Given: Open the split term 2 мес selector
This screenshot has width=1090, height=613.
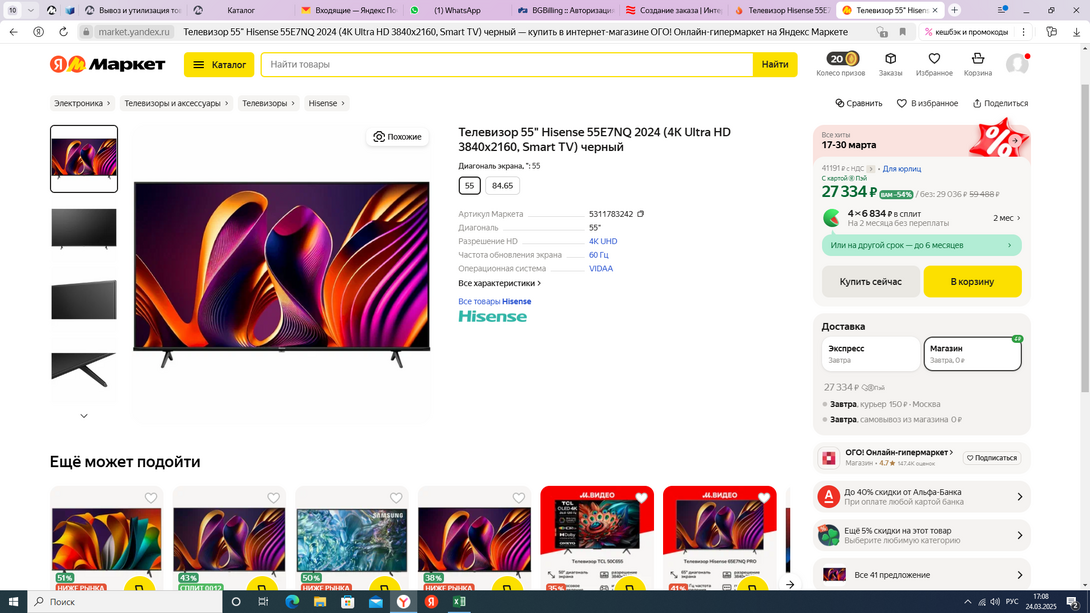Looking at the screenshot, I should (1007, 218).
